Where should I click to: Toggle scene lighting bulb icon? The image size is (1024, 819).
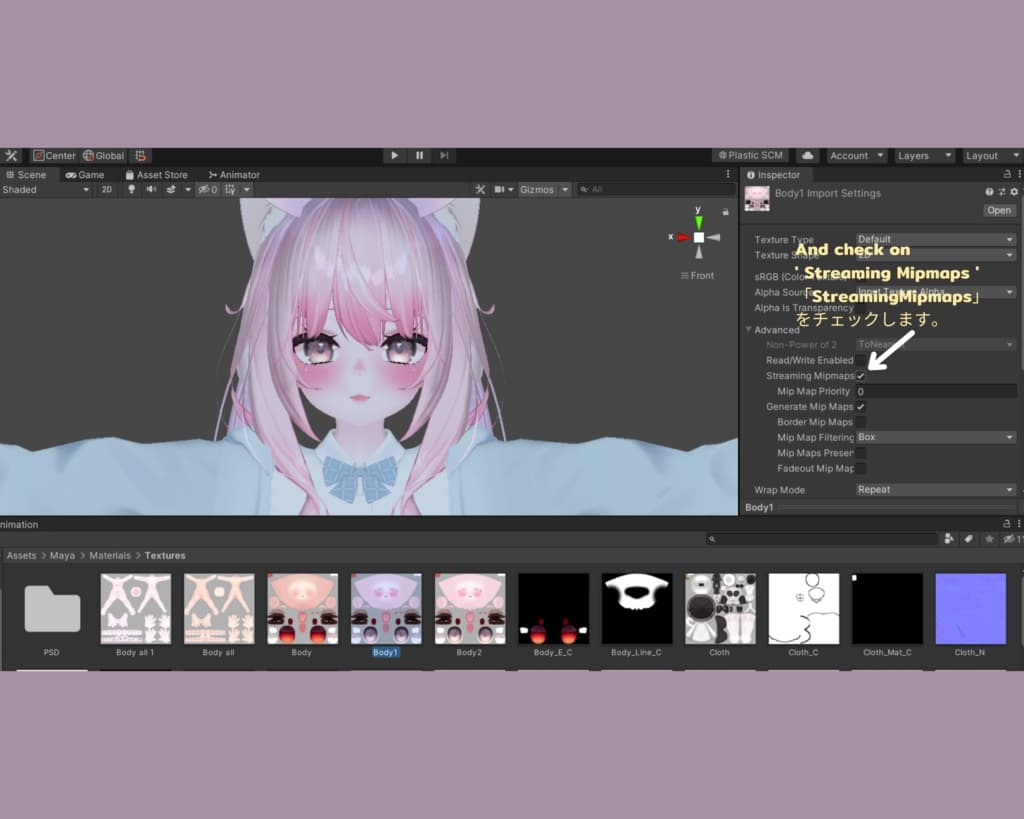click(131, 189)
